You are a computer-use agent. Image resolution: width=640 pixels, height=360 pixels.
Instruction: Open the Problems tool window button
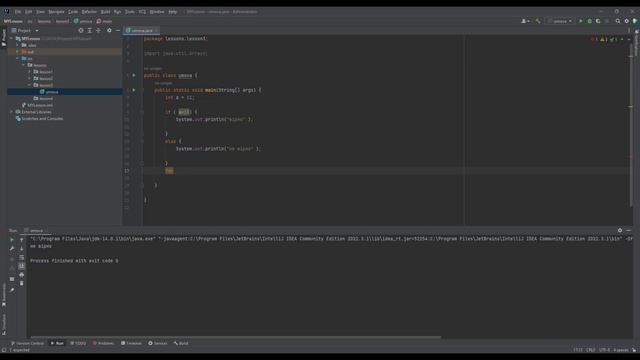103,344
